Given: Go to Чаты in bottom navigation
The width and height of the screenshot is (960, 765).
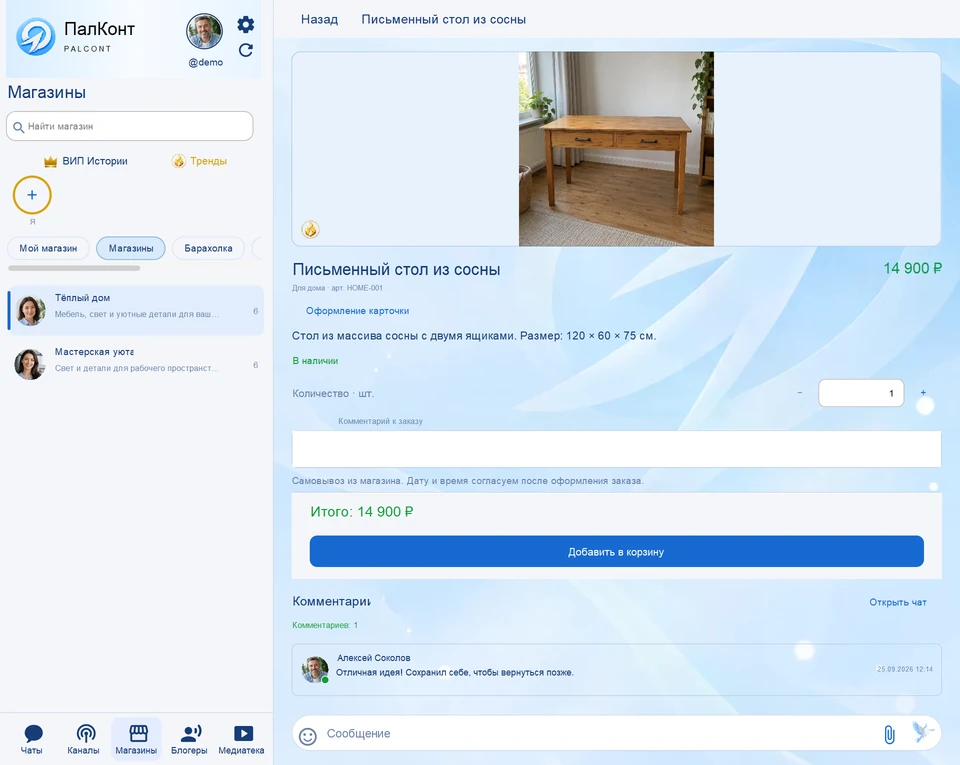Looking at the screenshot, I should point(32,739).
